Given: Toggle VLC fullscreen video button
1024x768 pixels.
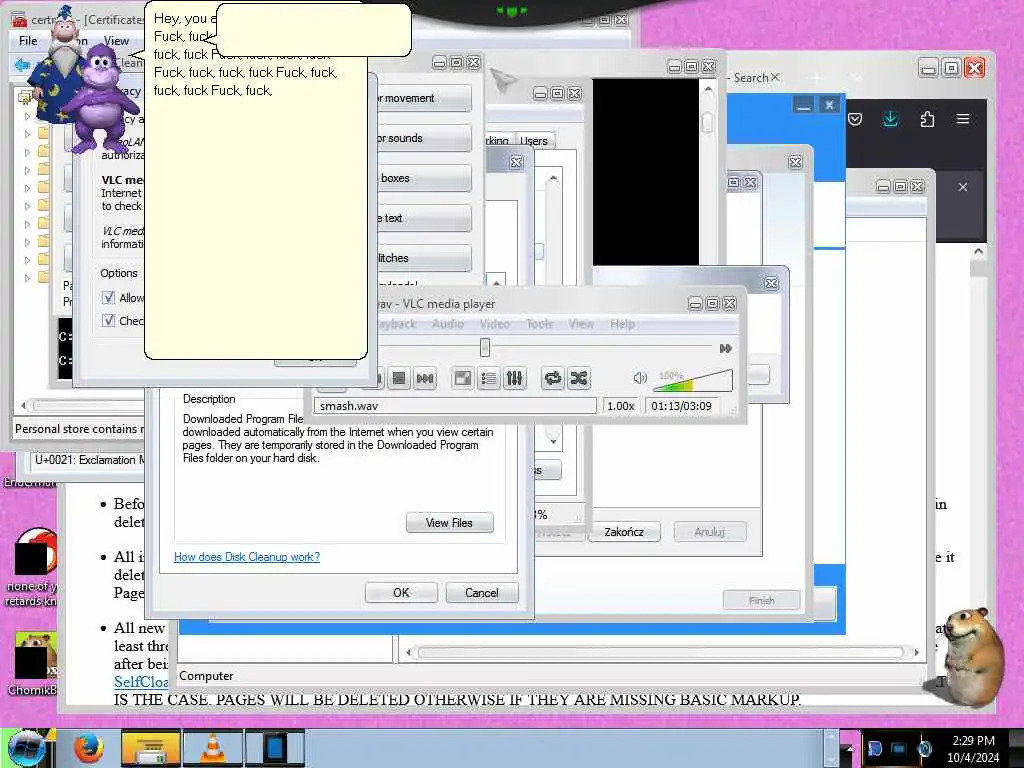Looking at the screenshot, I should 462,378.
